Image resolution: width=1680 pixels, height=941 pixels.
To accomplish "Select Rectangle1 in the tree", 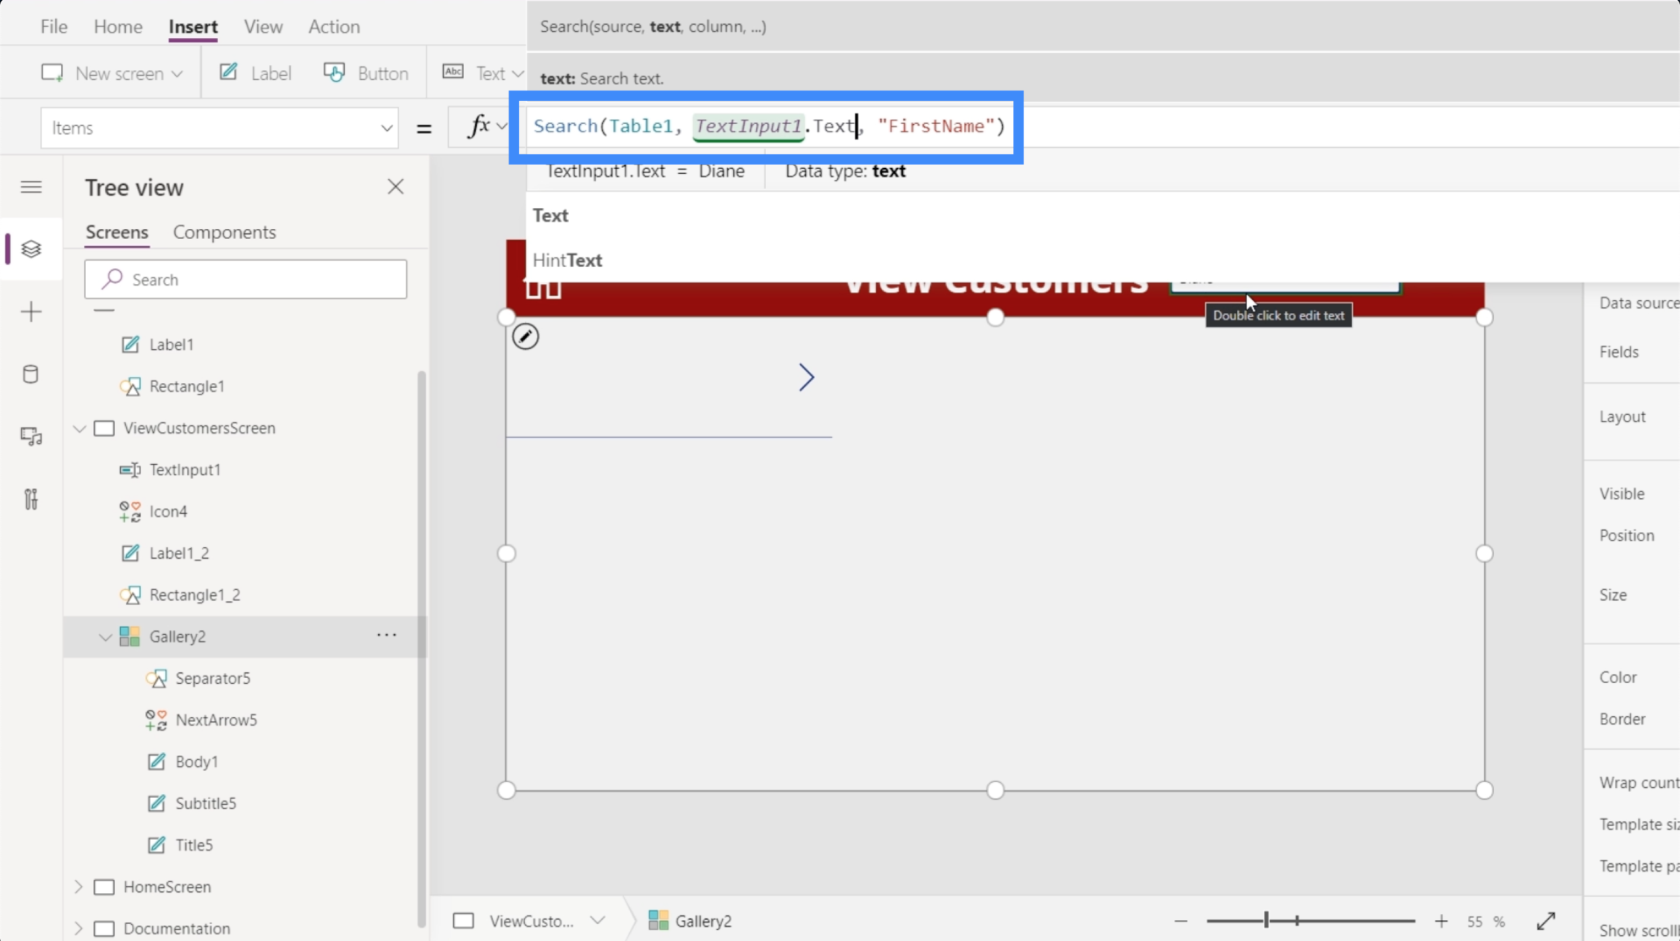I will coord(187,386).
